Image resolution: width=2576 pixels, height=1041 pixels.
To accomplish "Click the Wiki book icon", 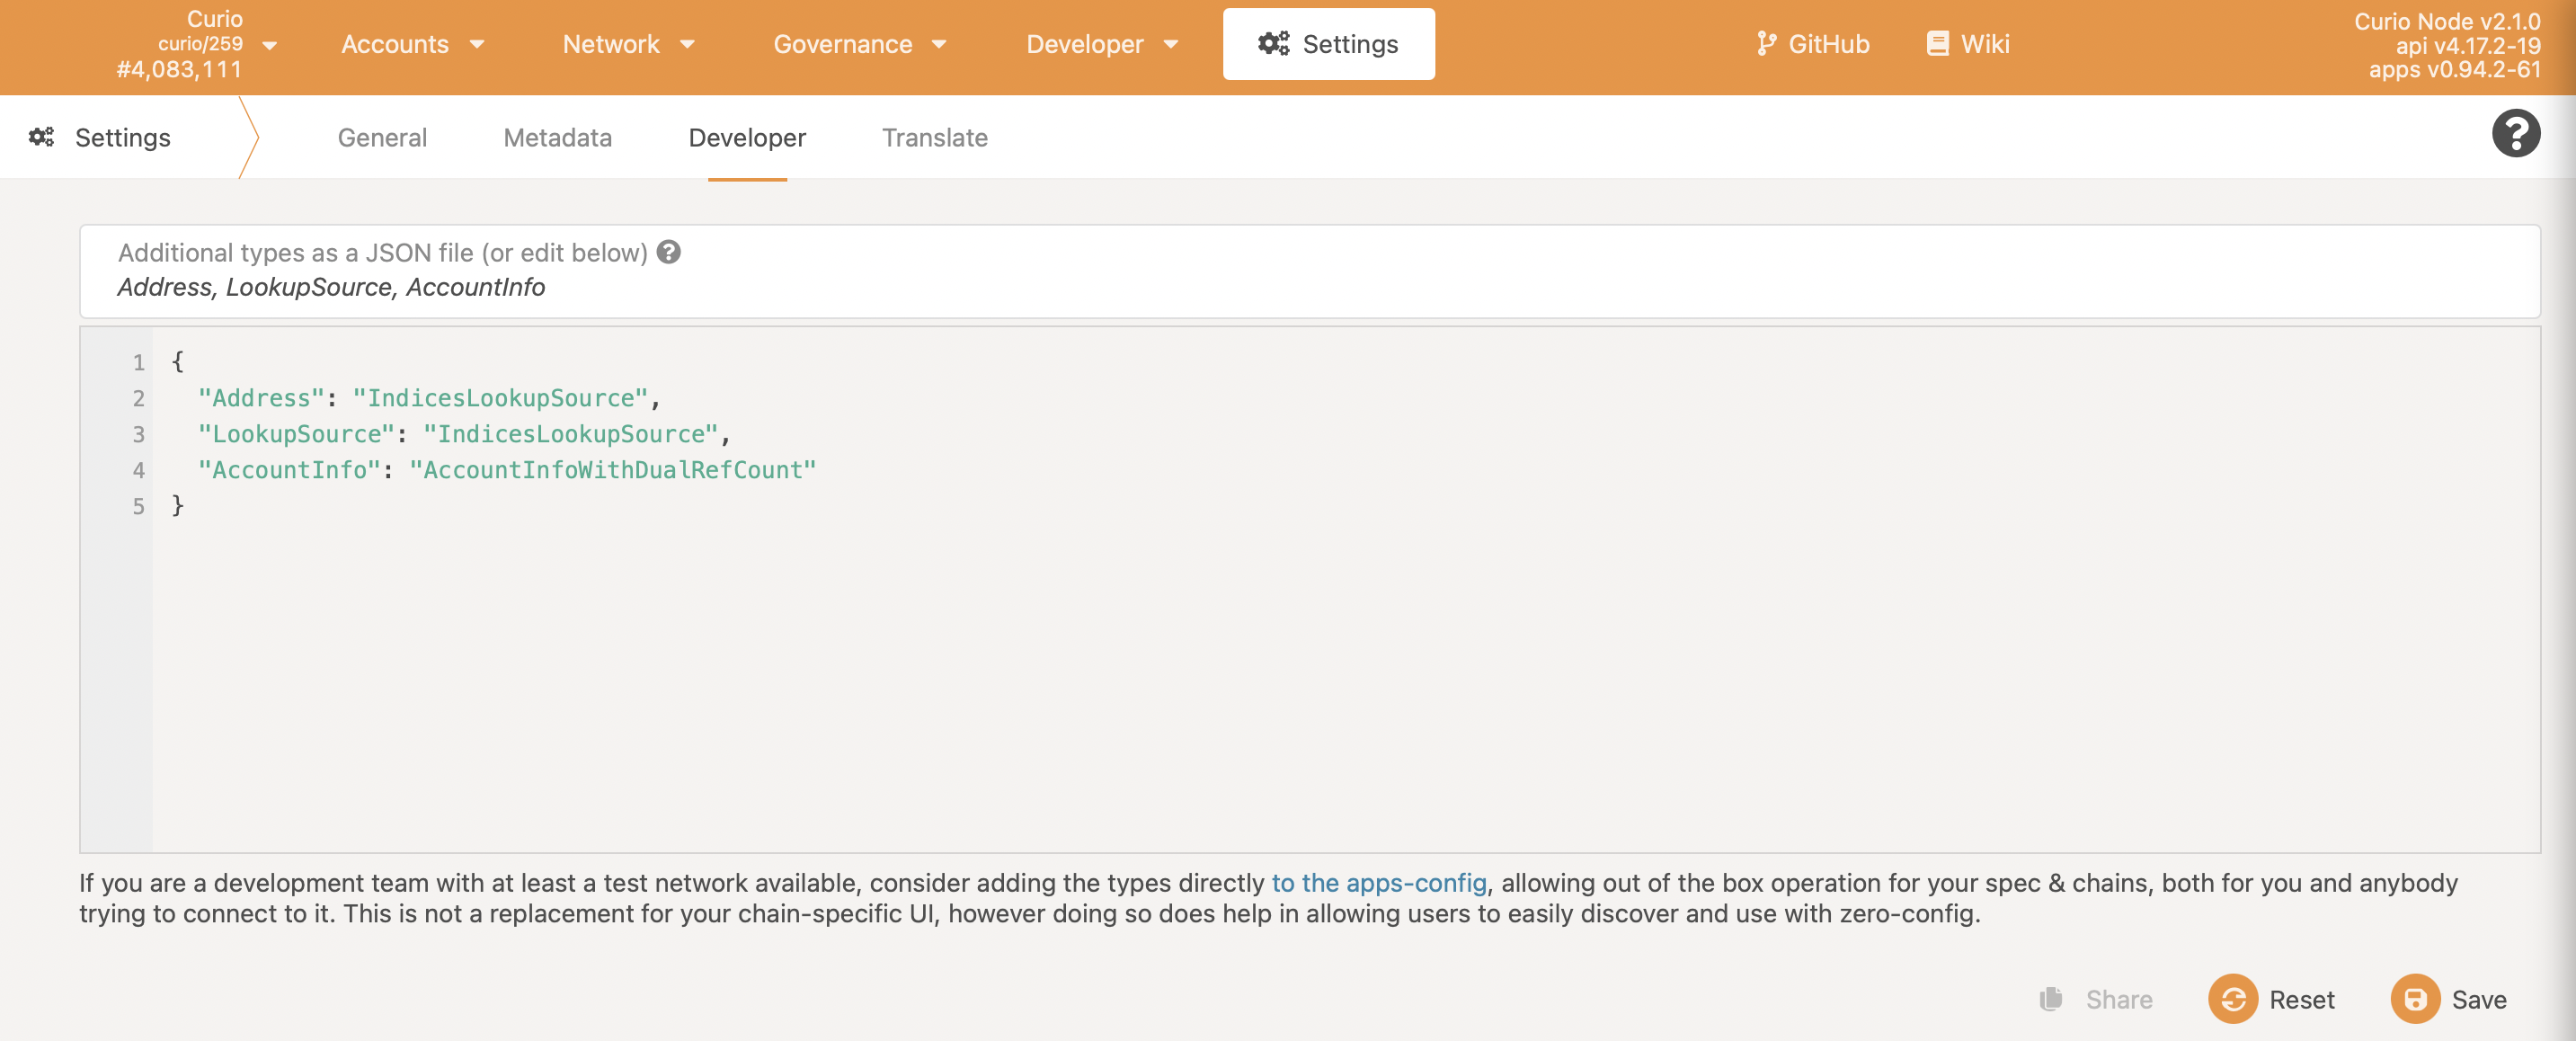I will tap(1937, 44).
